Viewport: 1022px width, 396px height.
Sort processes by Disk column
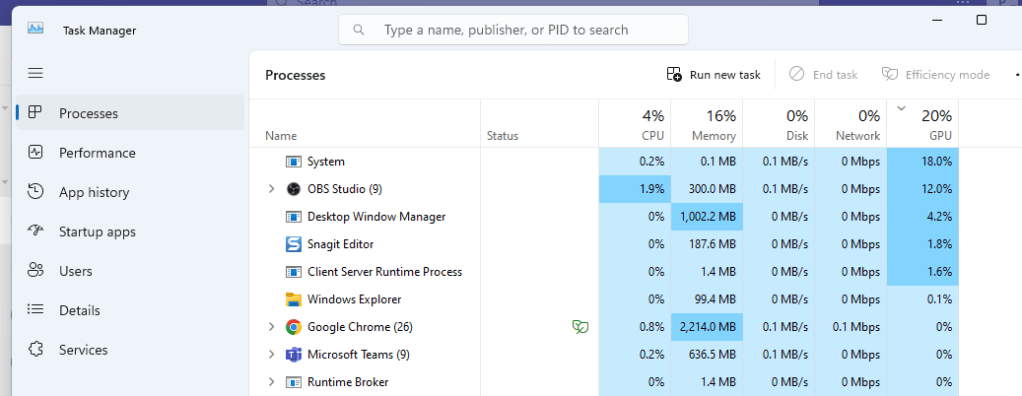(779, 124)
